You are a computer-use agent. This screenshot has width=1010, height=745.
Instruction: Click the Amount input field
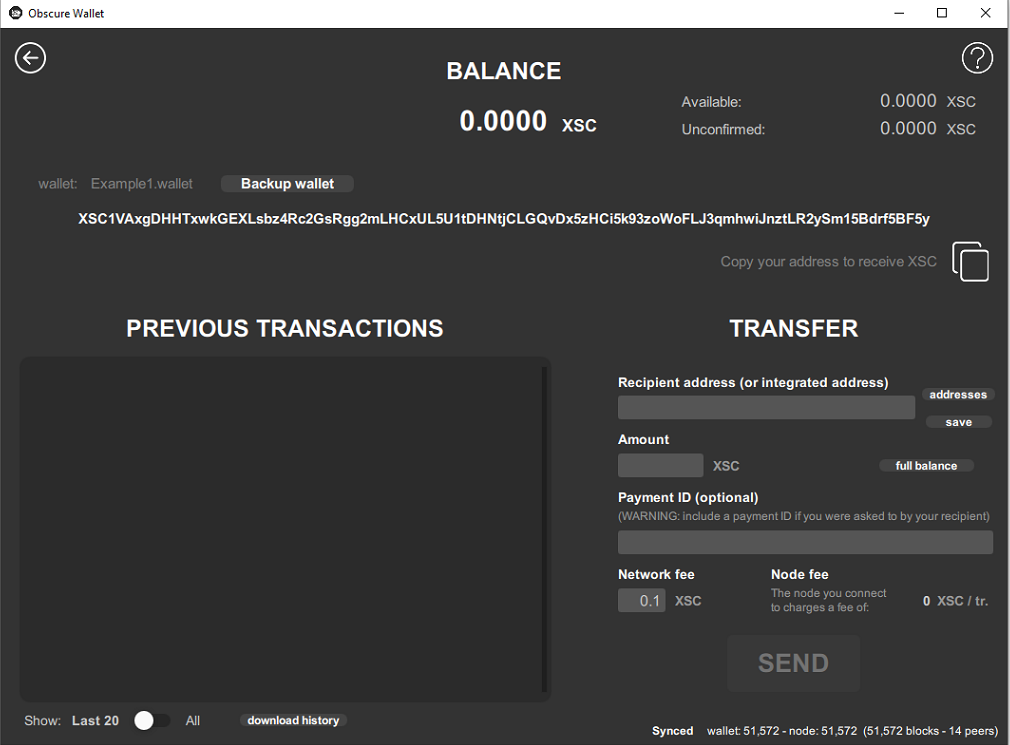[660, 465]
